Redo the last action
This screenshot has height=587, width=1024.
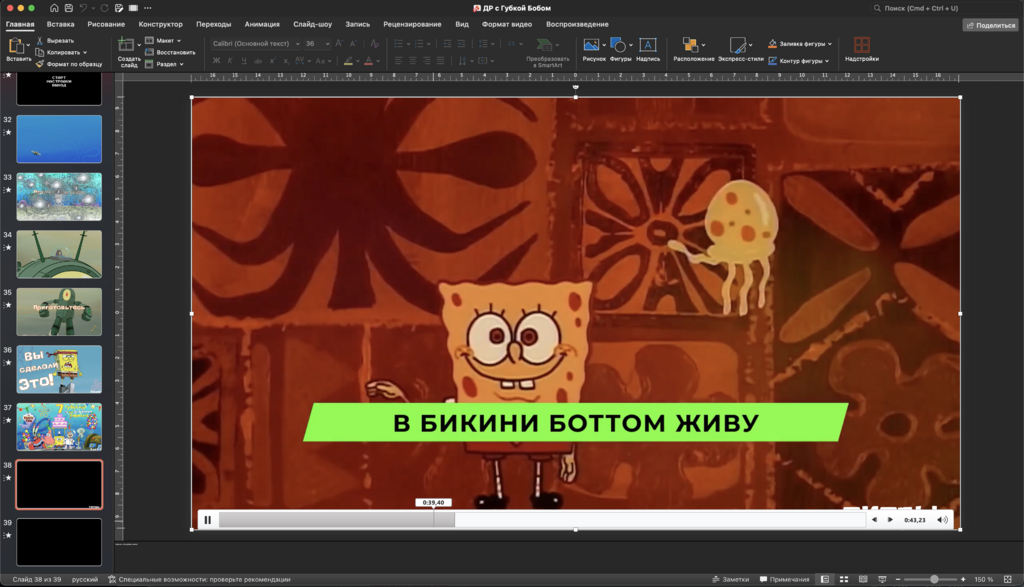[x=104, y=8]
